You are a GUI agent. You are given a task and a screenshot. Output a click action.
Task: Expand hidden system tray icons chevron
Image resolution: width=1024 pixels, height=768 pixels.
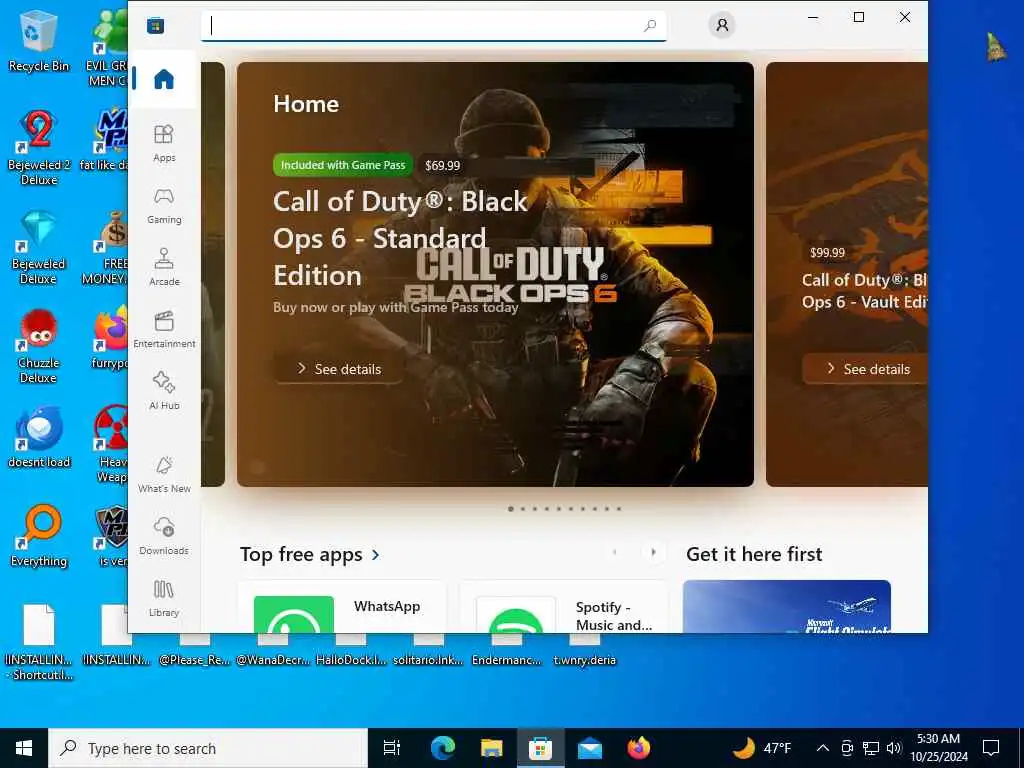pos(823,748)
